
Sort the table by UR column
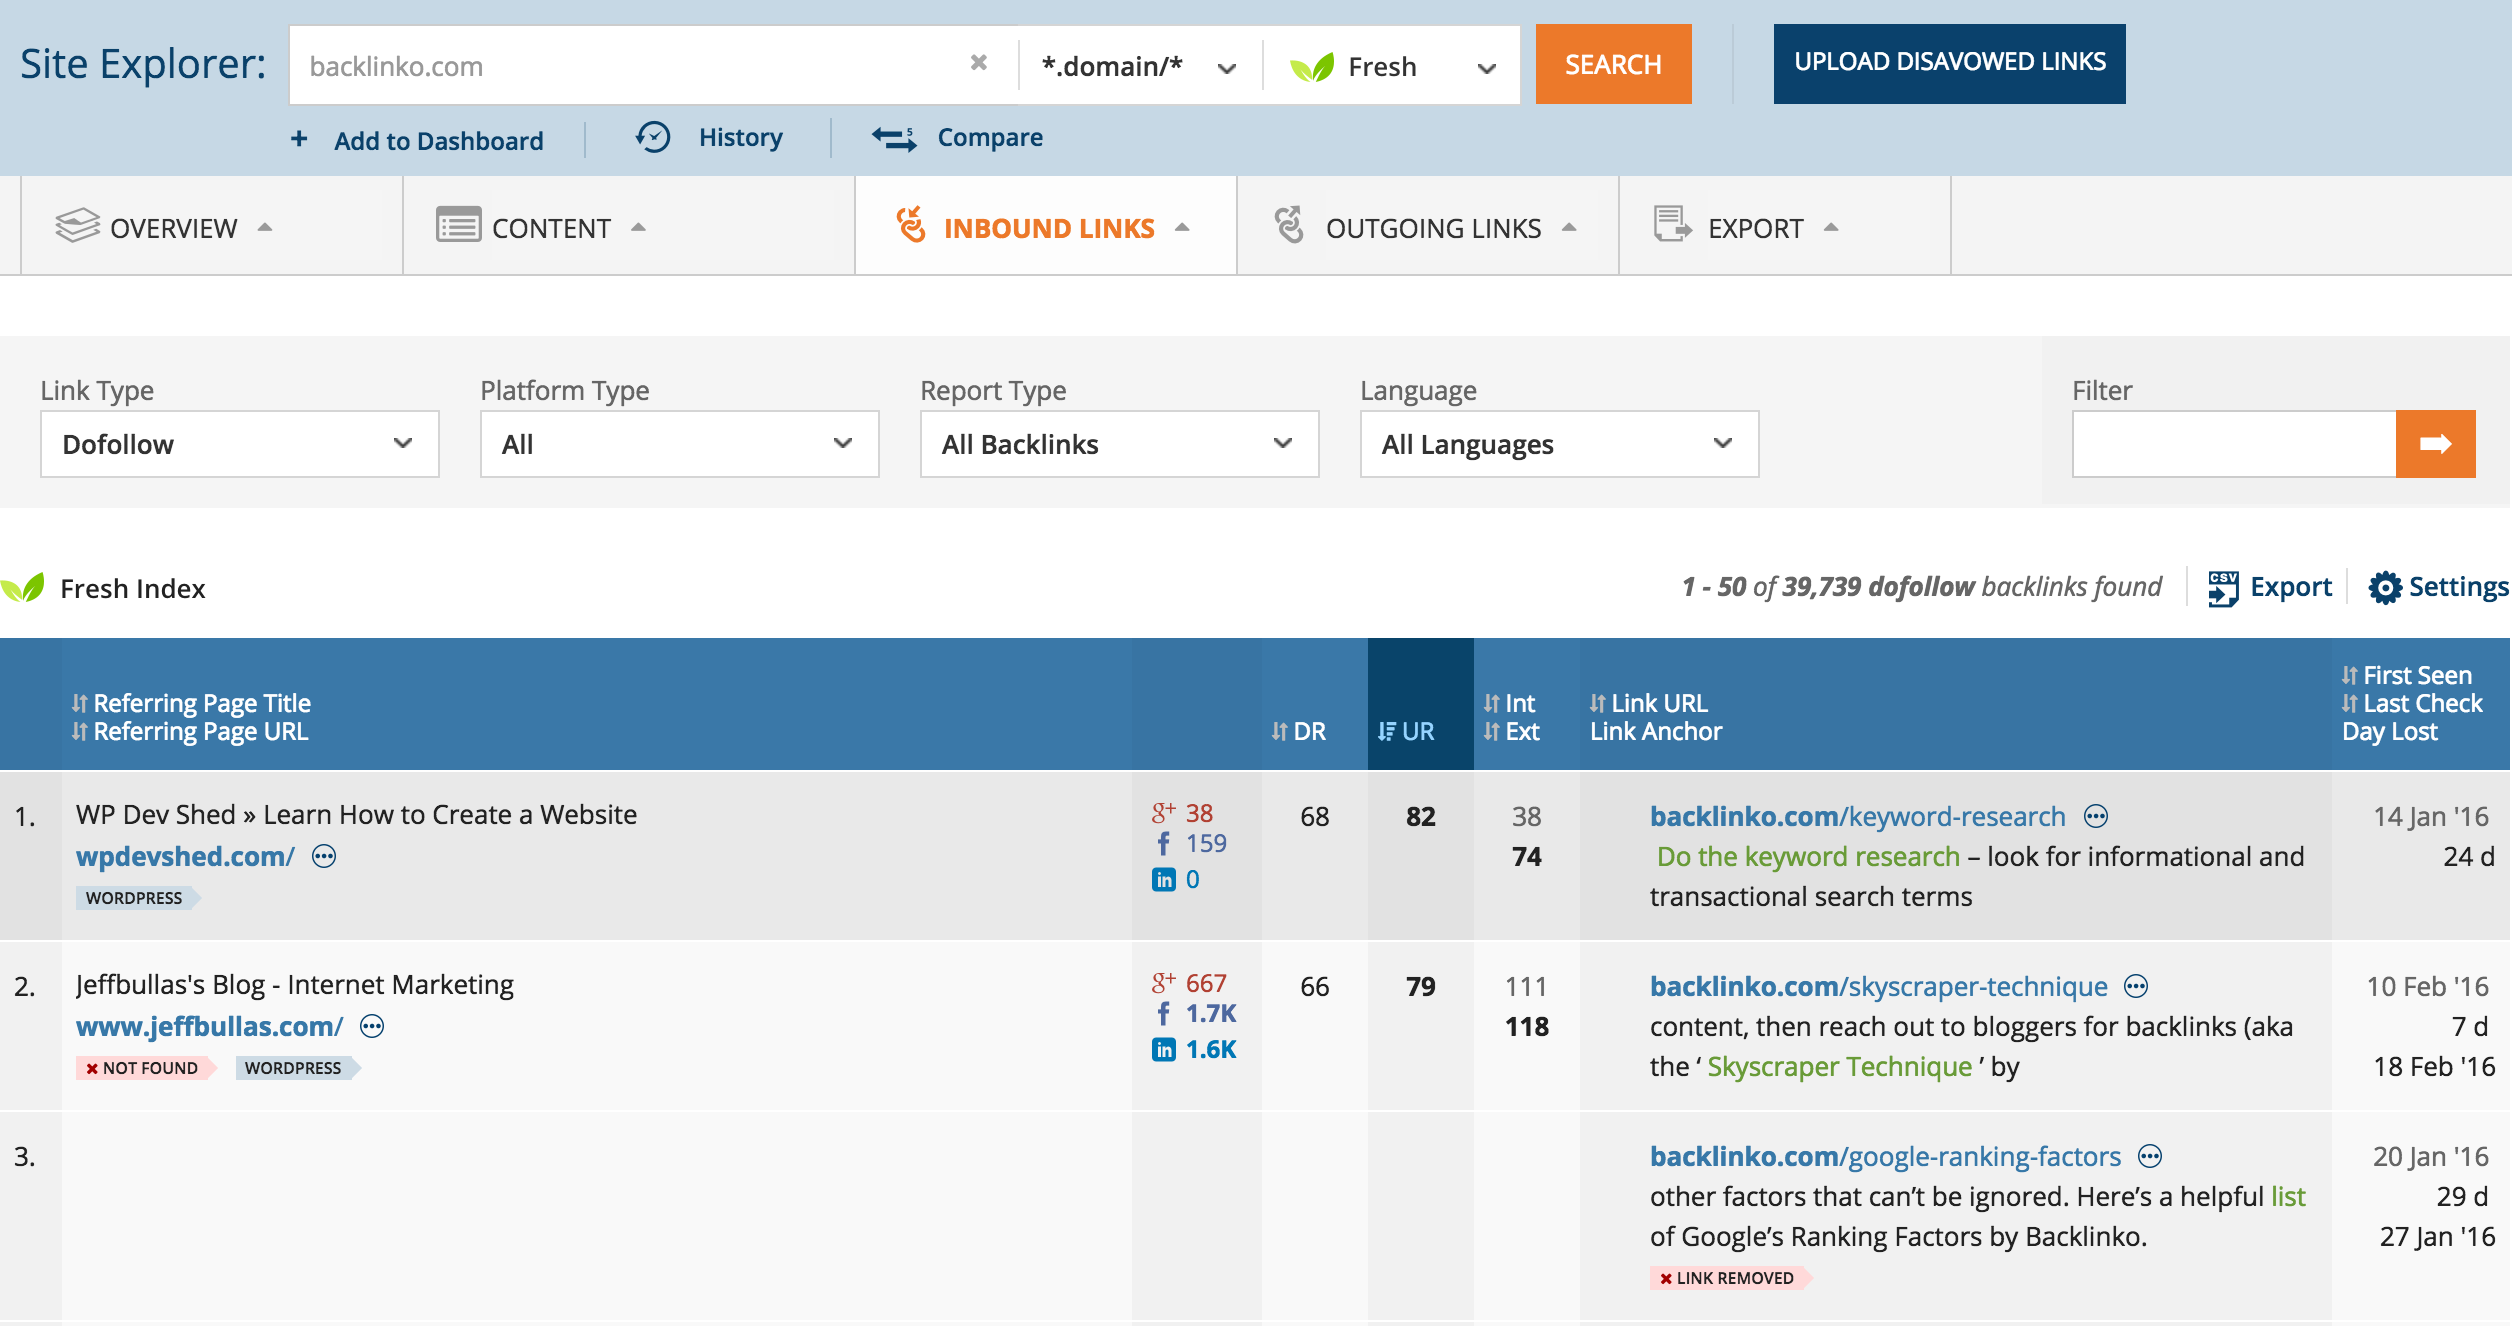[1406, 731]
